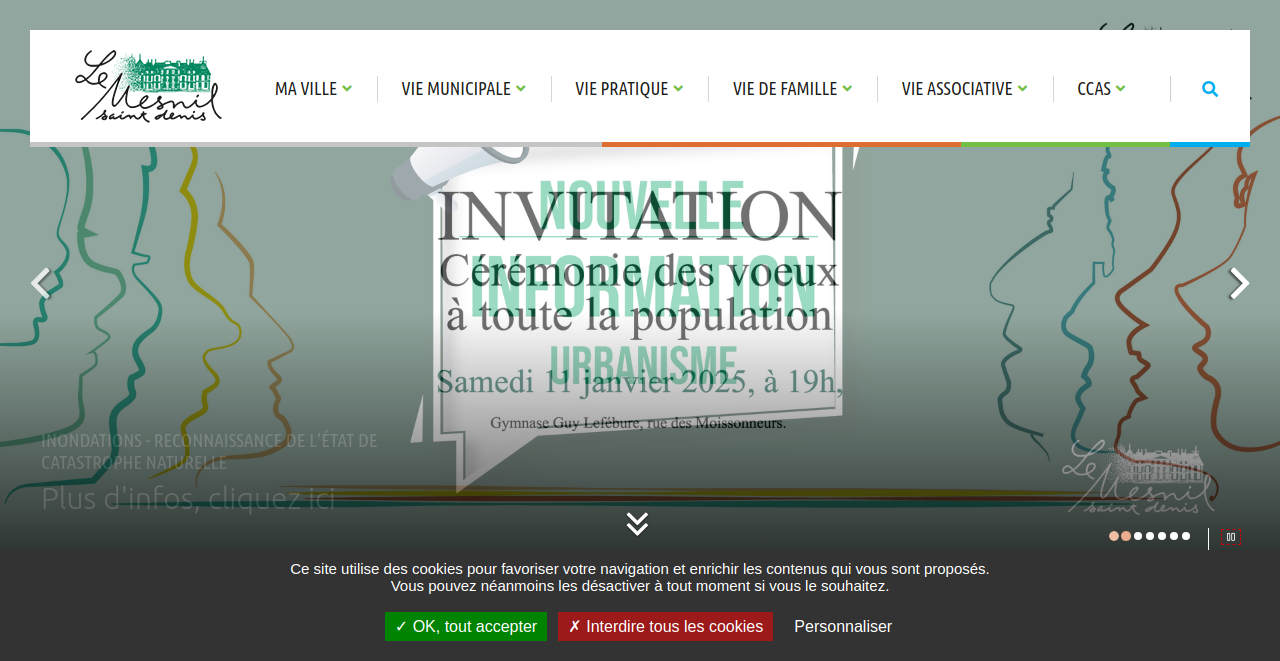Go to the previous slide with left arrow
The image size is (1280, 661).
click(x=40, y=283)
